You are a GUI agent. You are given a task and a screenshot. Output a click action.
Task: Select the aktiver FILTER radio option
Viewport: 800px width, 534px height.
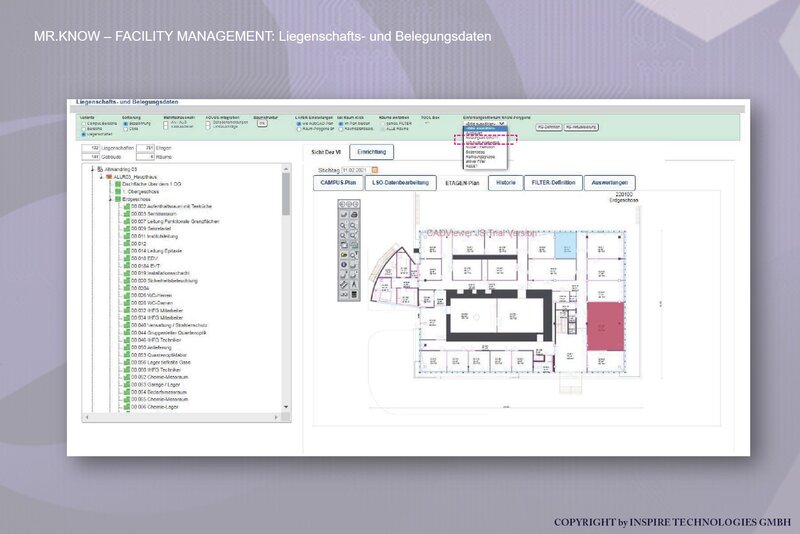(383, 123)
